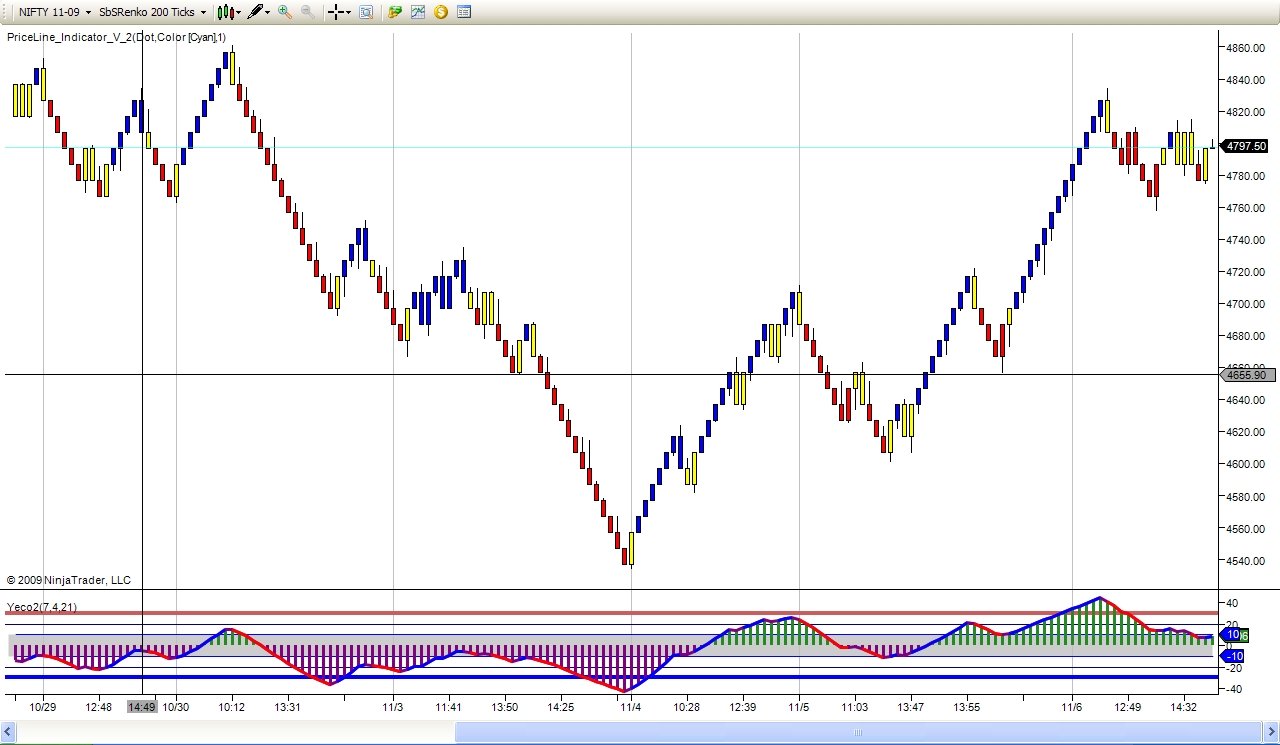Viewport: 1280px width, 745px height.
Task: Expand the crosshair cursor dropdown arrow
Action: 349,12
